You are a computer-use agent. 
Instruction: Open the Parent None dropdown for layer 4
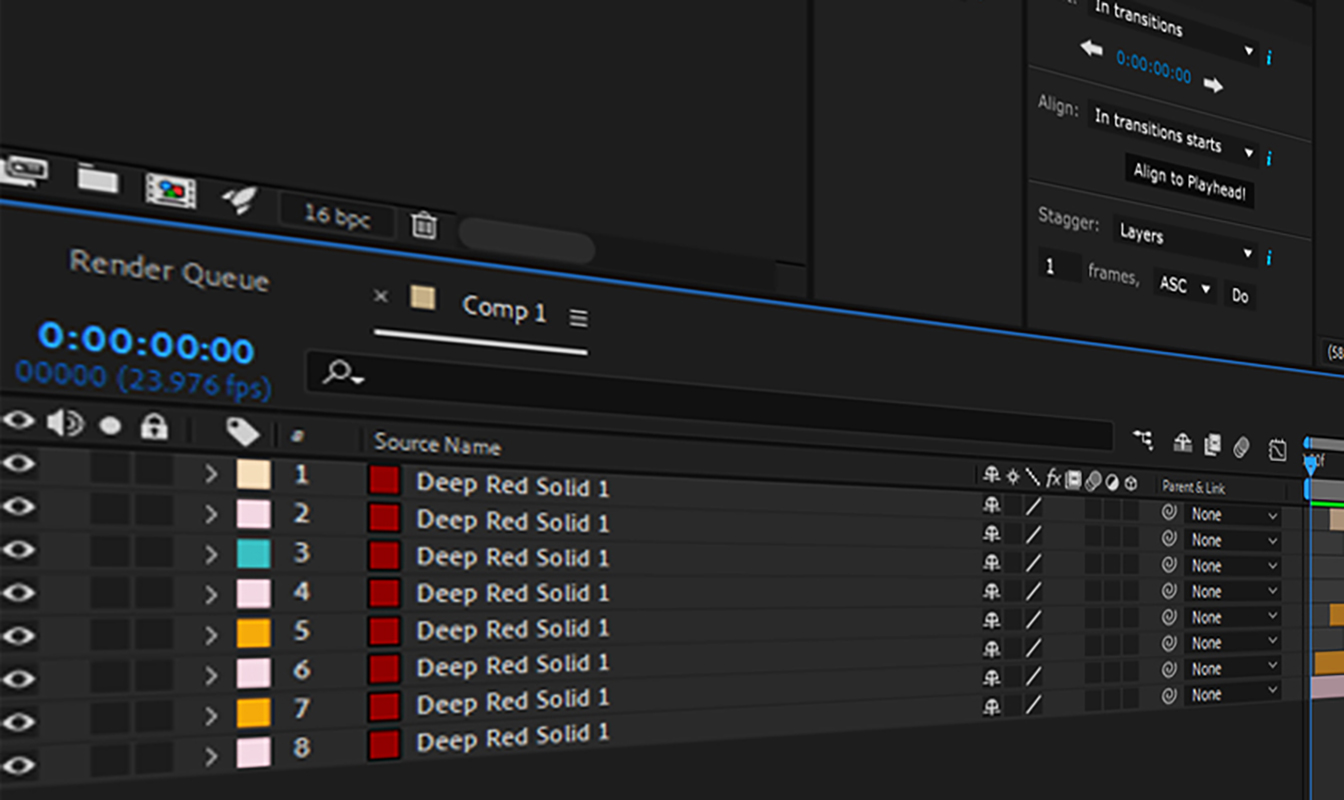1232,592
